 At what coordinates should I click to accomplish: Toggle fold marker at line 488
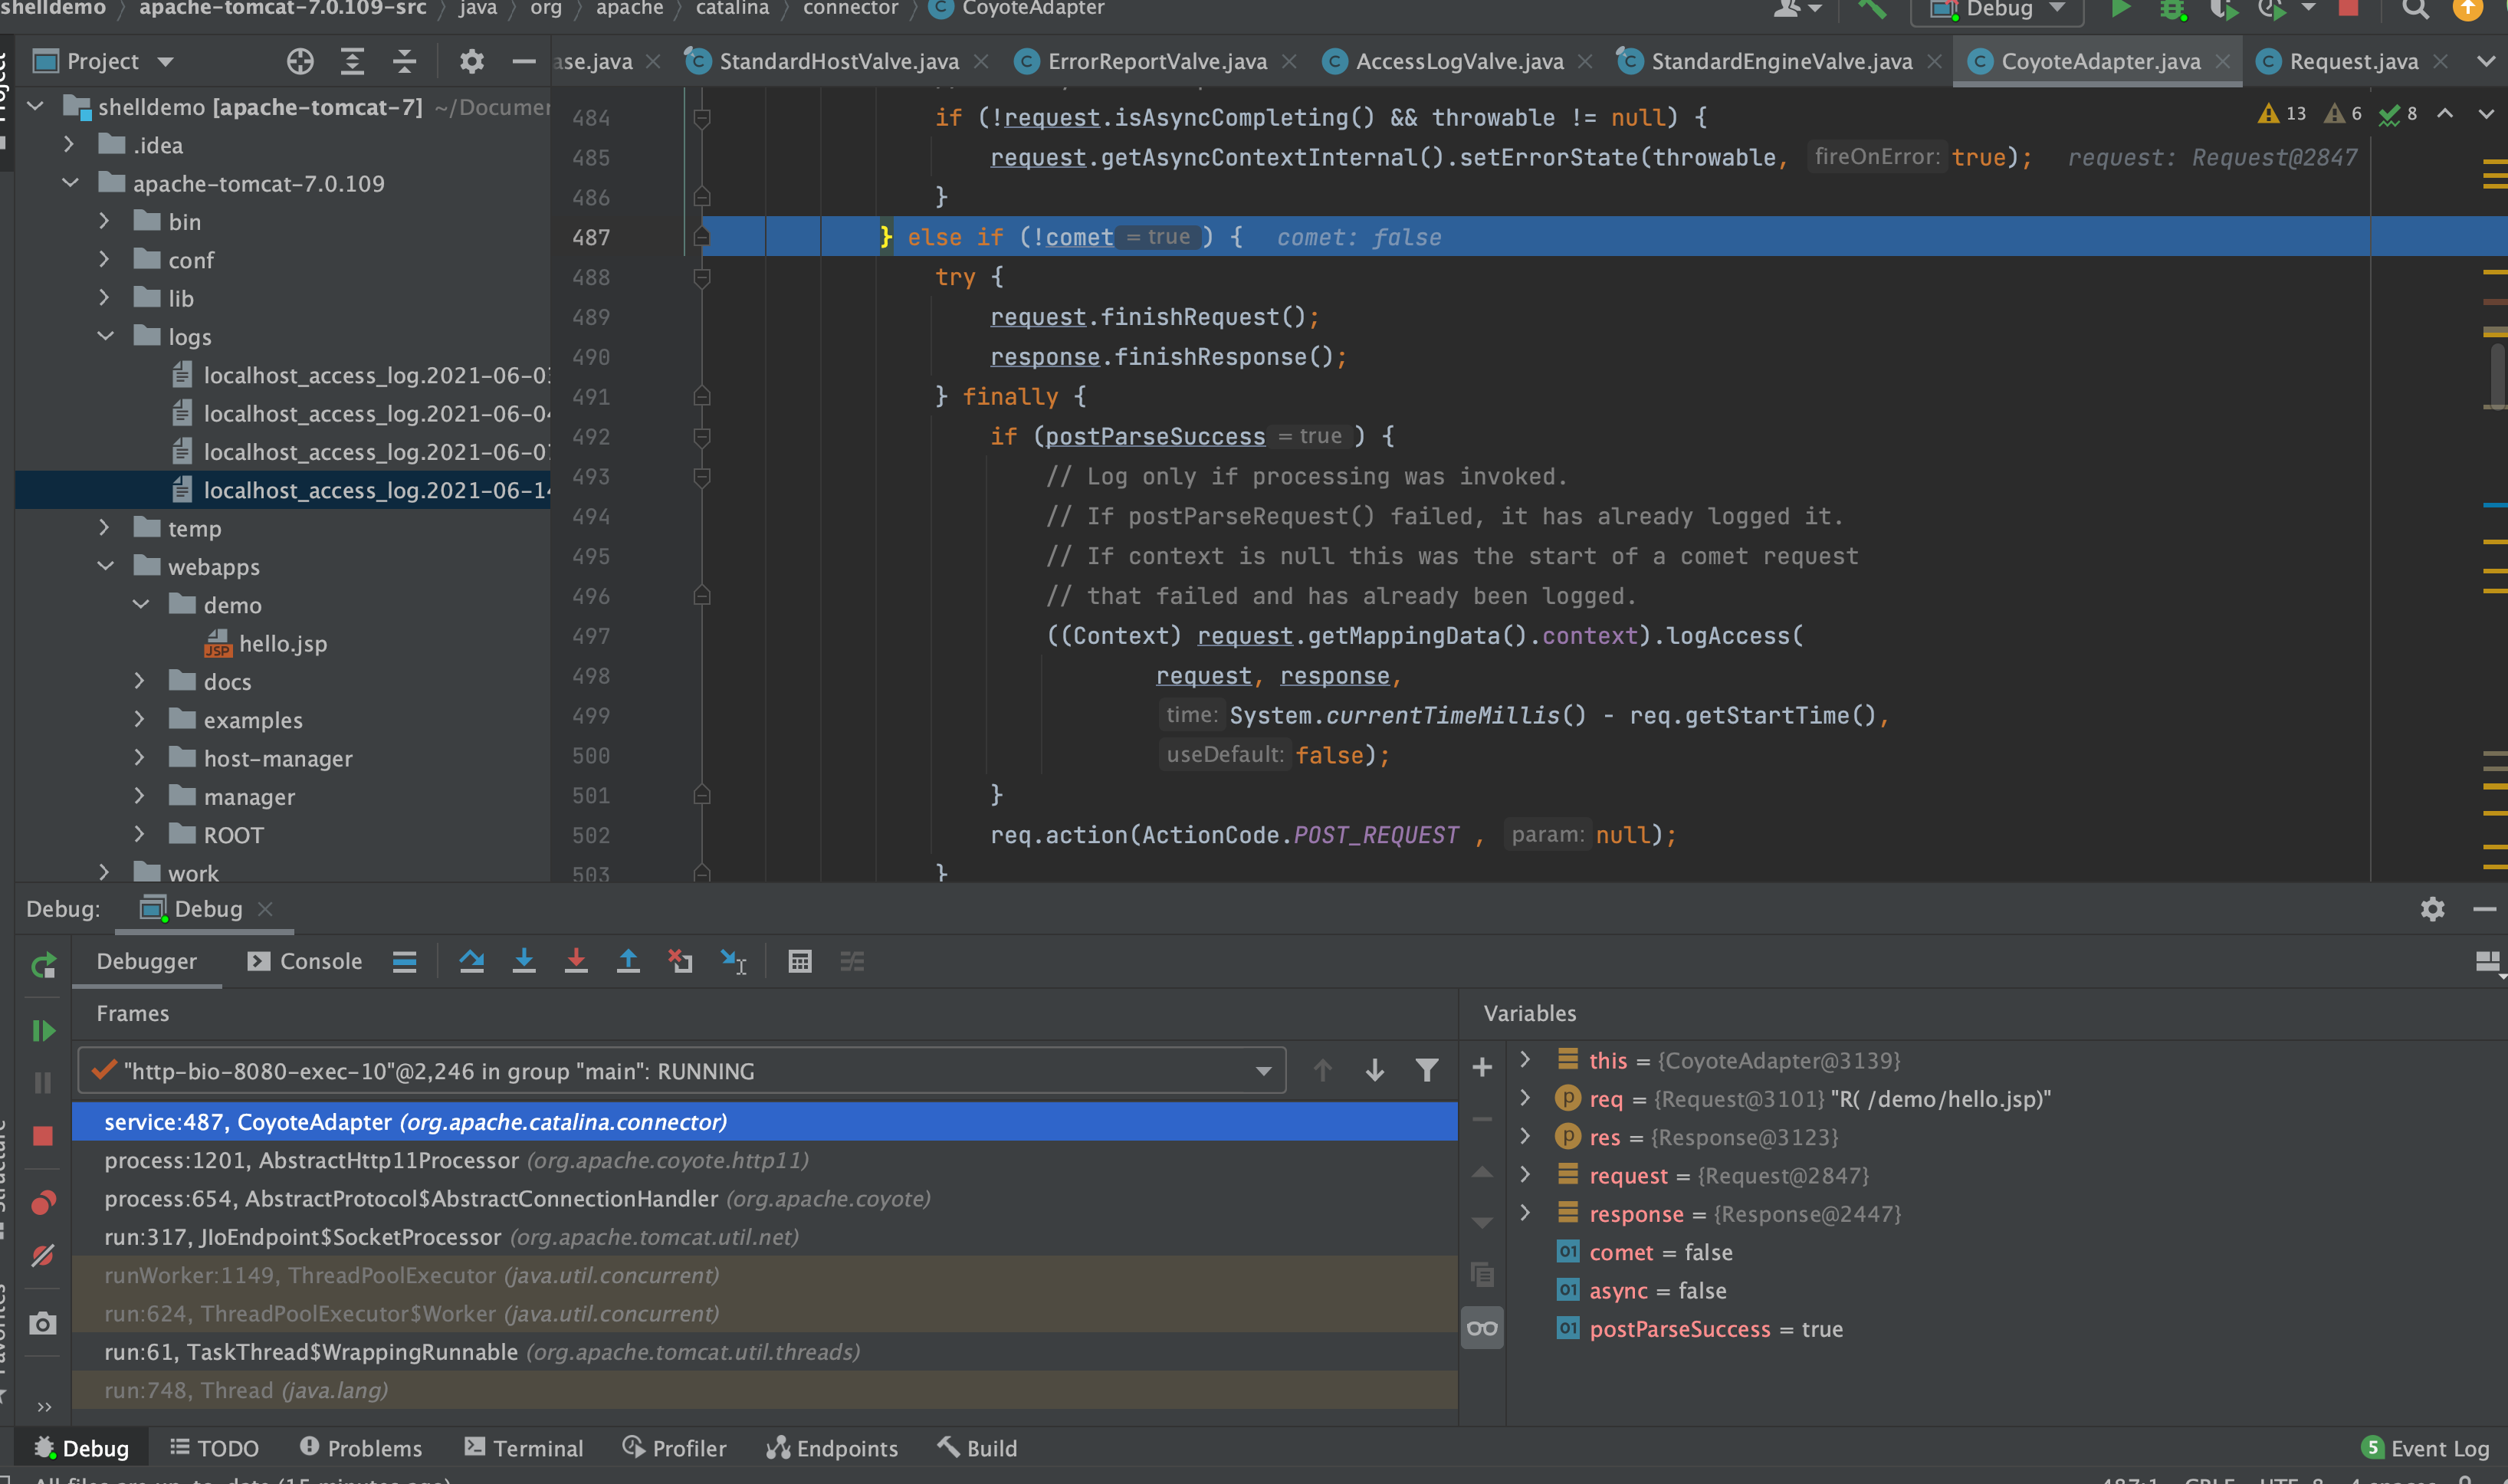point(702,277)
